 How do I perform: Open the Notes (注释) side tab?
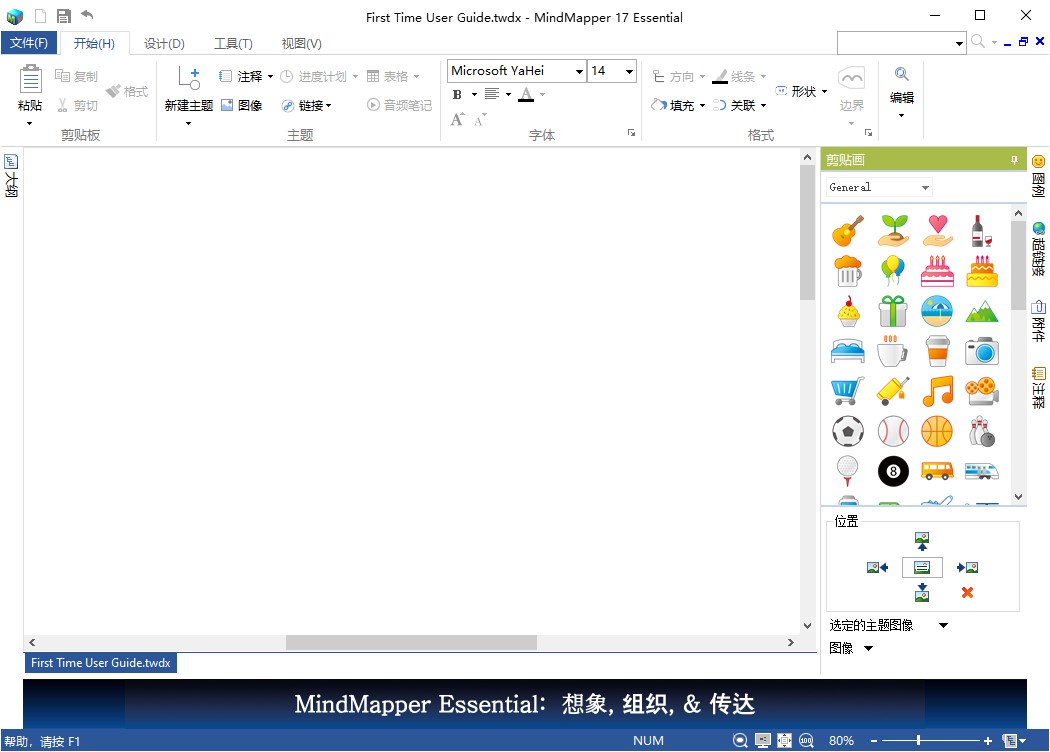[1038, 388]
